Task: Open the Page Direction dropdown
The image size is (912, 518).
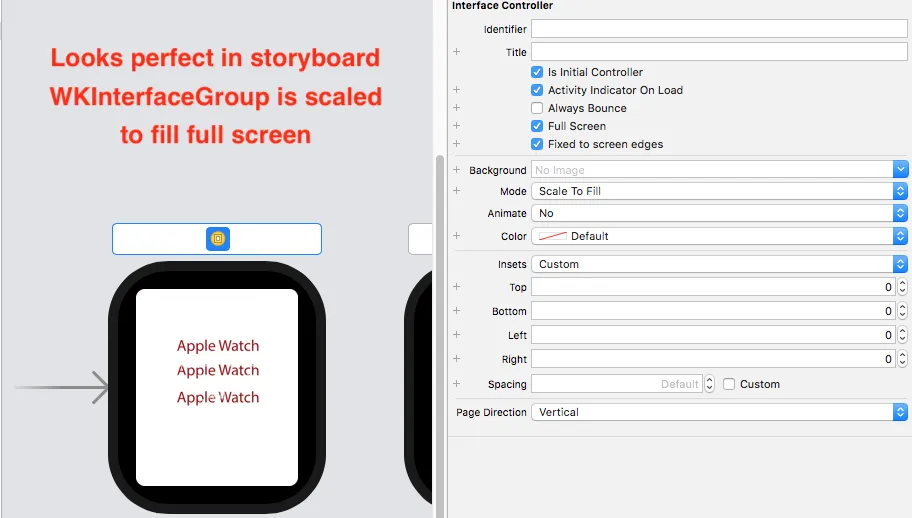Action: click(x=719, y=412)
